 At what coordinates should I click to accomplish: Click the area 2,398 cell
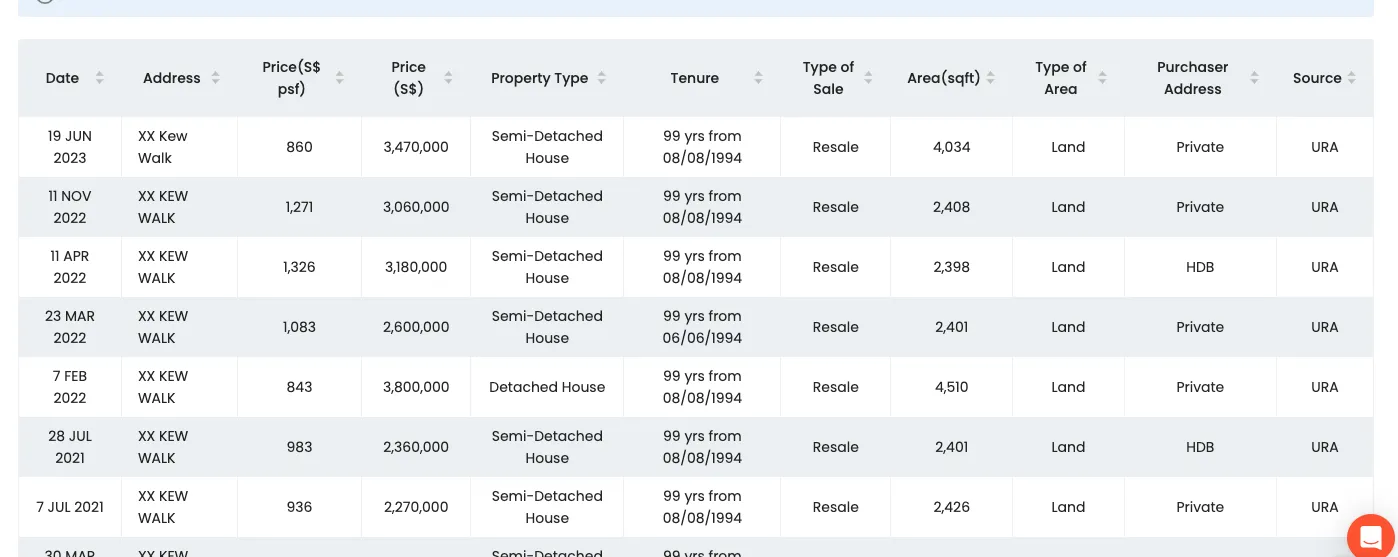[951, 267]
